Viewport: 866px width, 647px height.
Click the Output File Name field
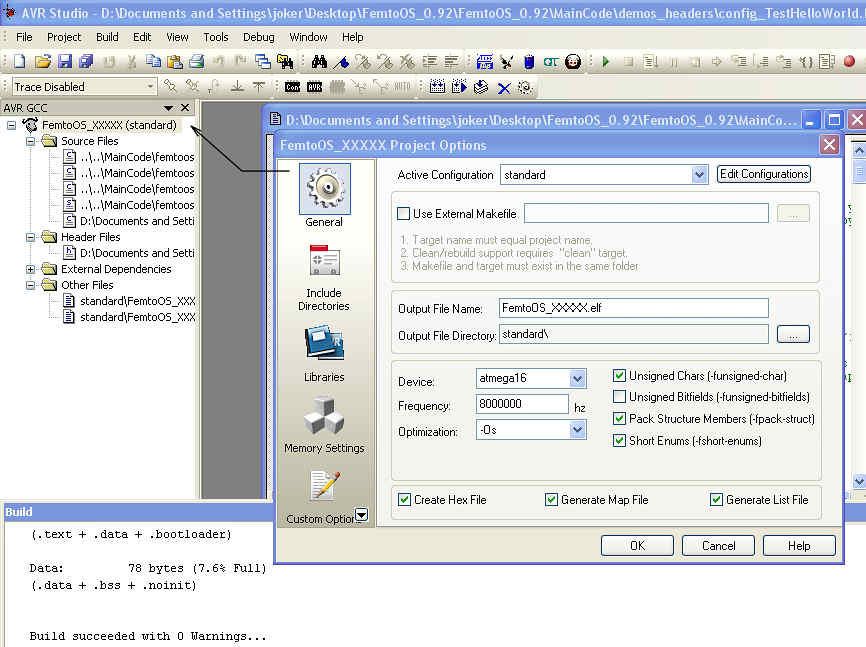pos(633,308)
